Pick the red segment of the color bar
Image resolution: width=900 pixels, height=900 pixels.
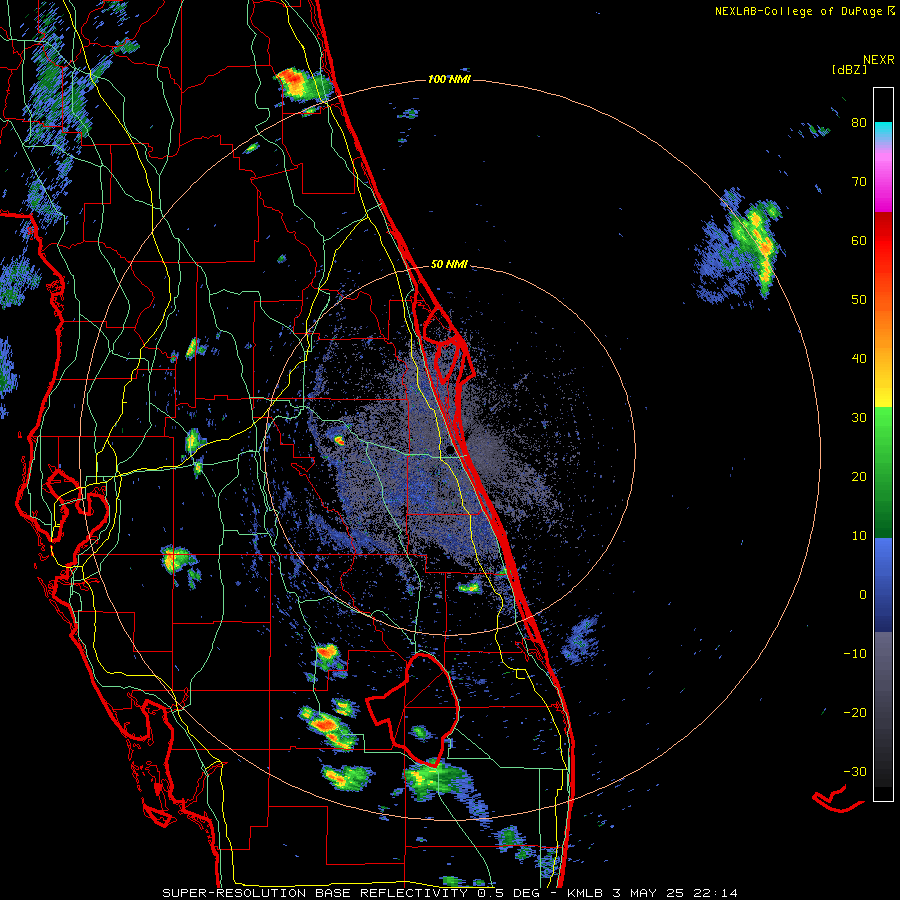click(x=883, y=241)
